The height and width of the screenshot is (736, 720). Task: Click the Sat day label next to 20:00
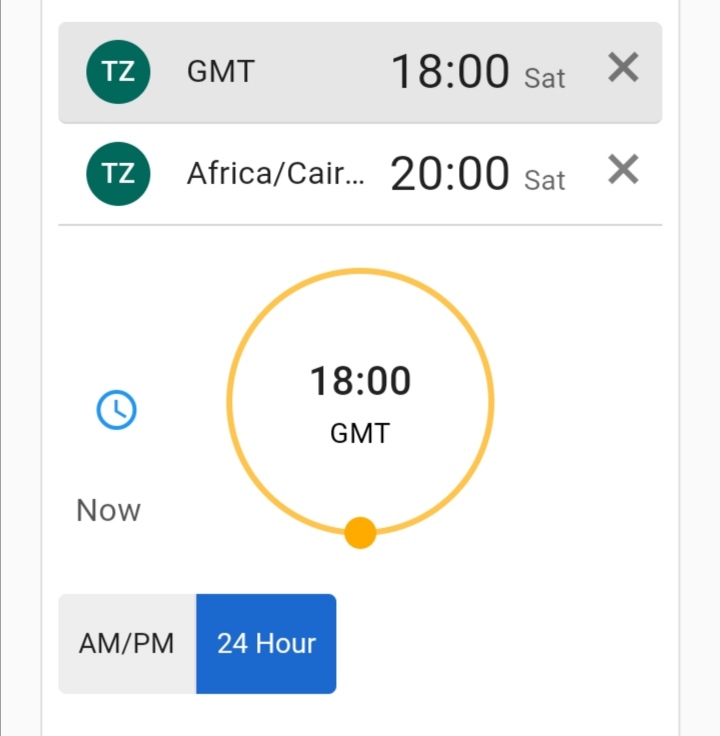(545, 180)
